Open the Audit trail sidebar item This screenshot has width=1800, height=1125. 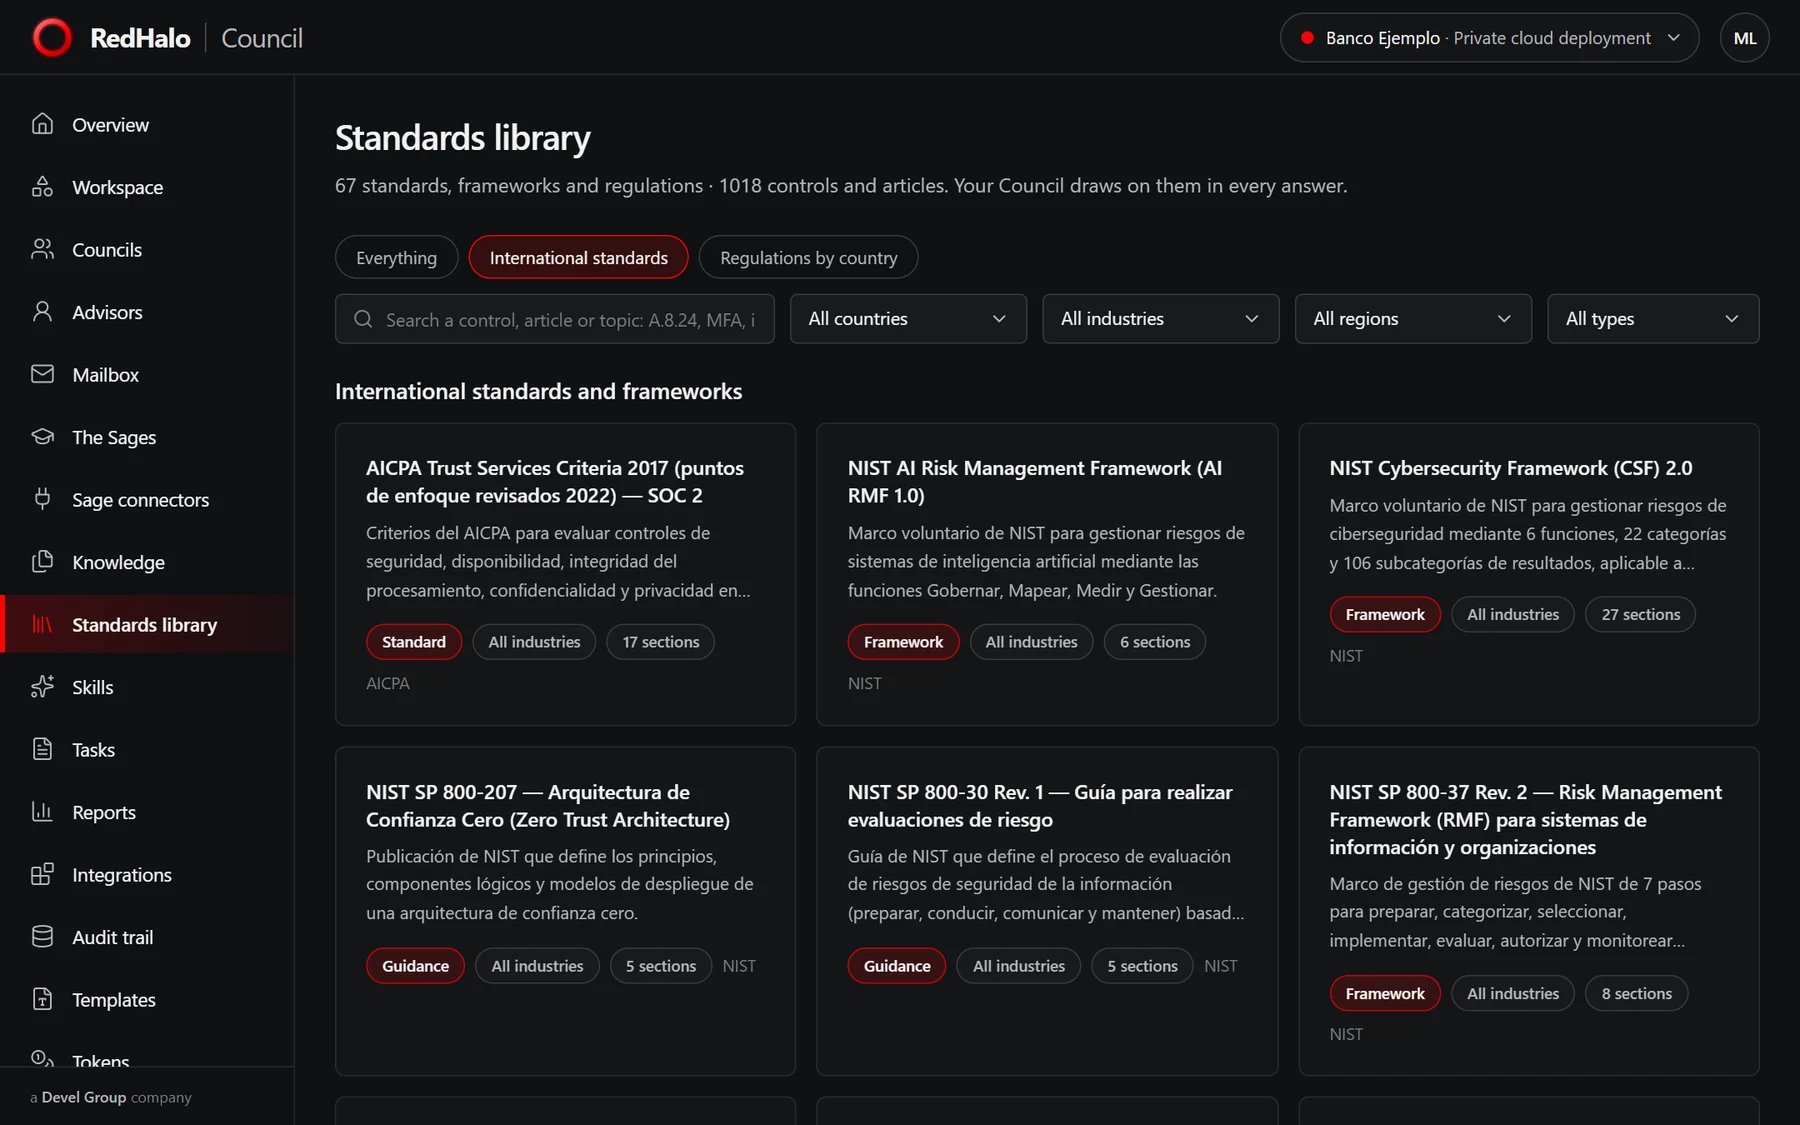click(147, 937)
